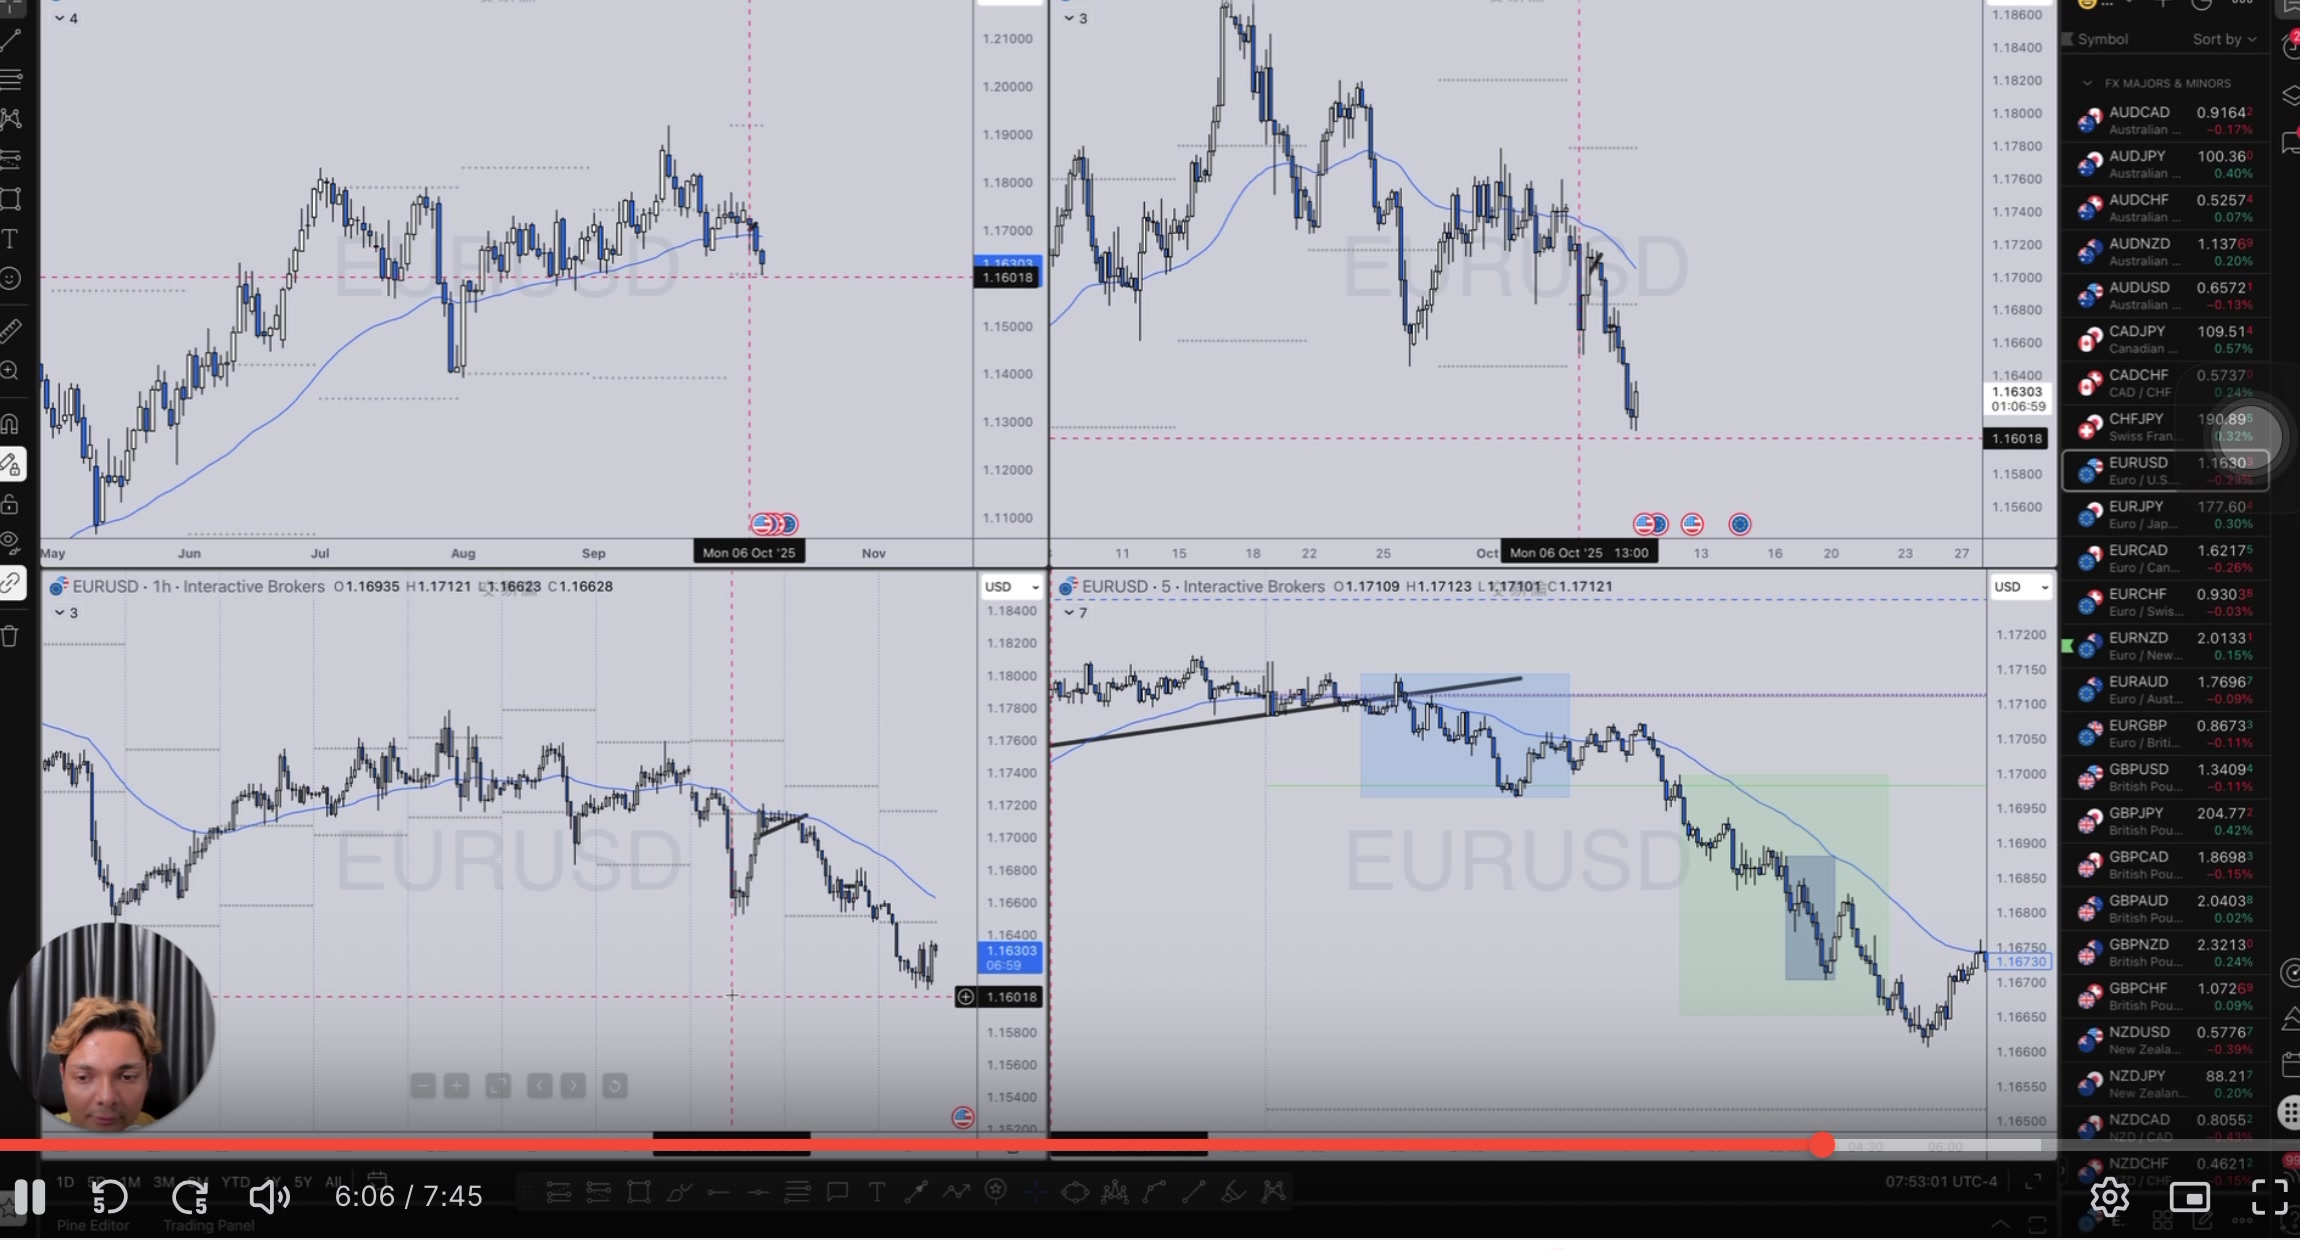Toggle magnet mode in drawing toolbar
Viewport: 2300px width, 1250px height.
tap(11, 424)
